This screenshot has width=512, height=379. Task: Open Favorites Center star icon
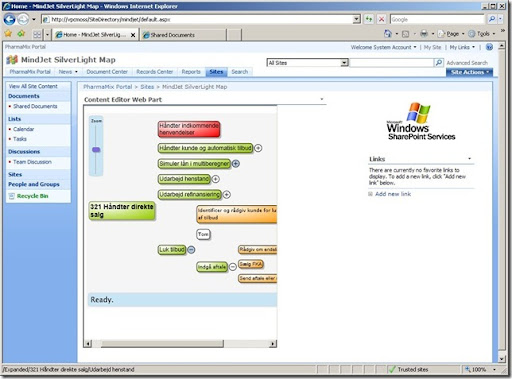[x=8, y=34]
